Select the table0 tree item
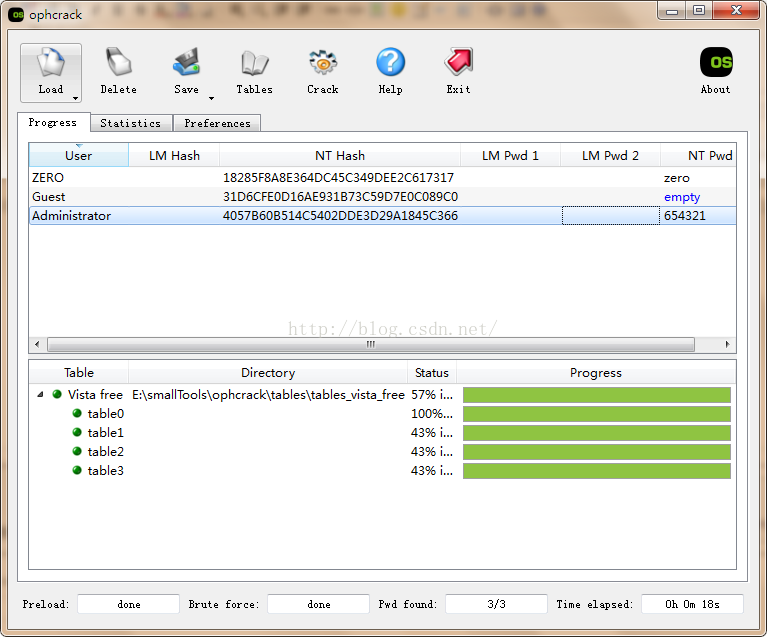 pos(106,413)
